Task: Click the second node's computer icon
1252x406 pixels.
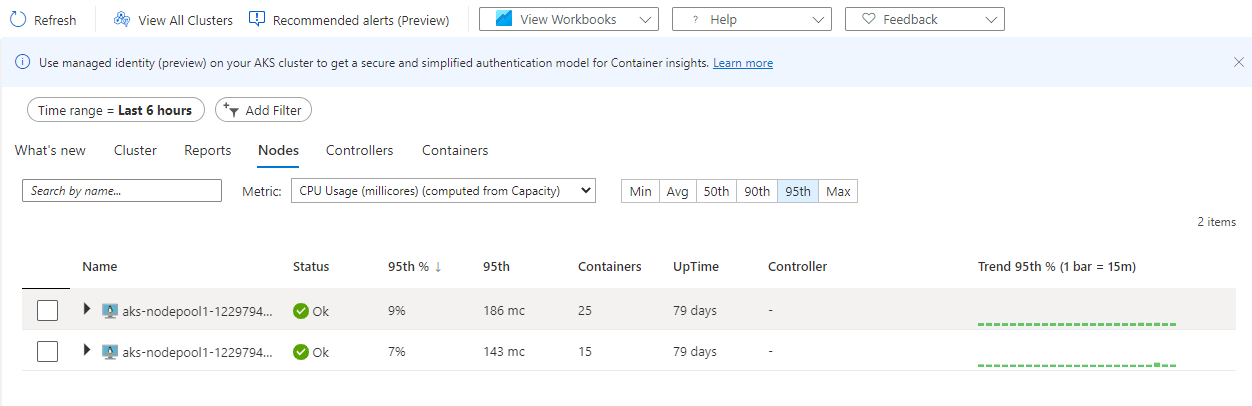Action: (110, 352)
